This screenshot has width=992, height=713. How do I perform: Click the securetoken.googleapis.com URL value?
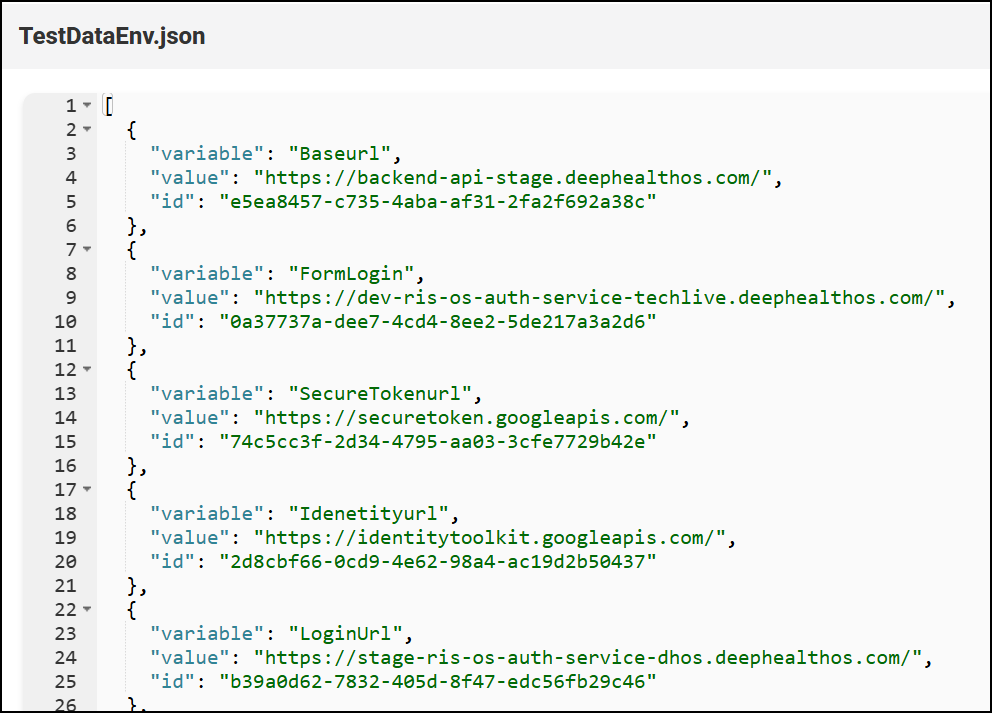click(x=466, y=418)
